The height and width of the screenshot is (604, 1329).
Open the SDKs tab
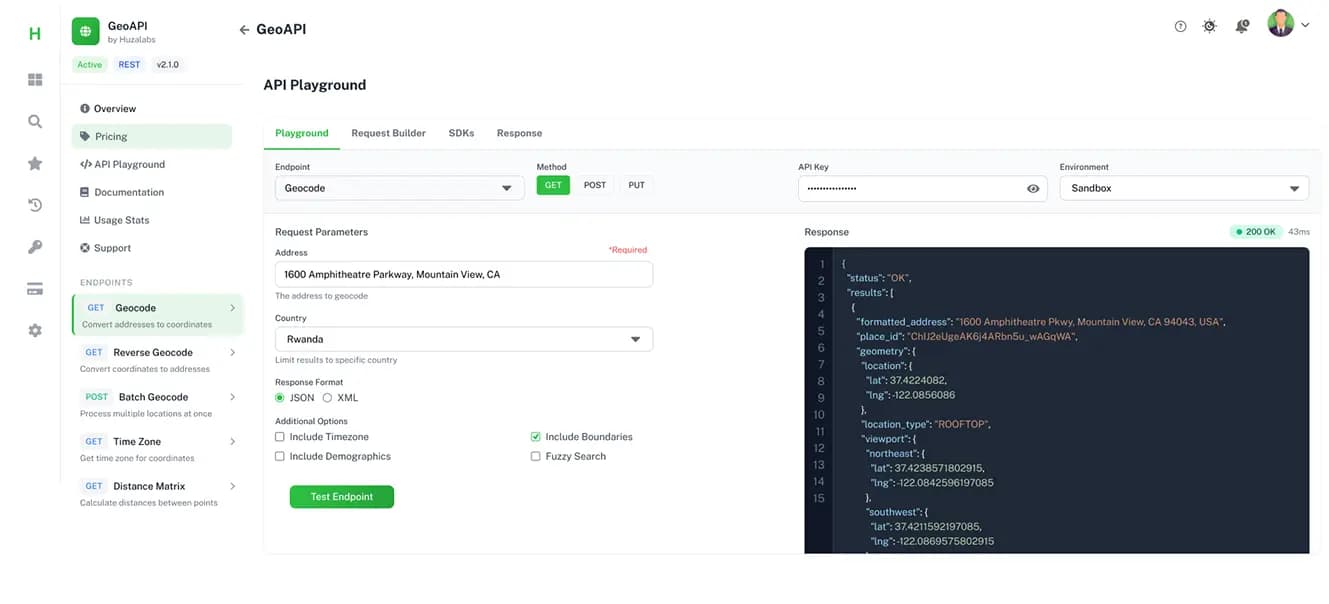(x=461, y=133)
